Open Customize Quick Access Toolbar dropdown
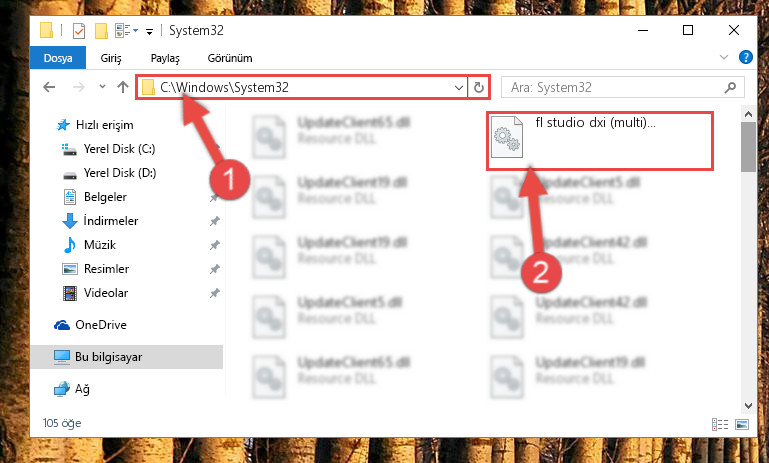769x463 pixels. pos(150,31)
